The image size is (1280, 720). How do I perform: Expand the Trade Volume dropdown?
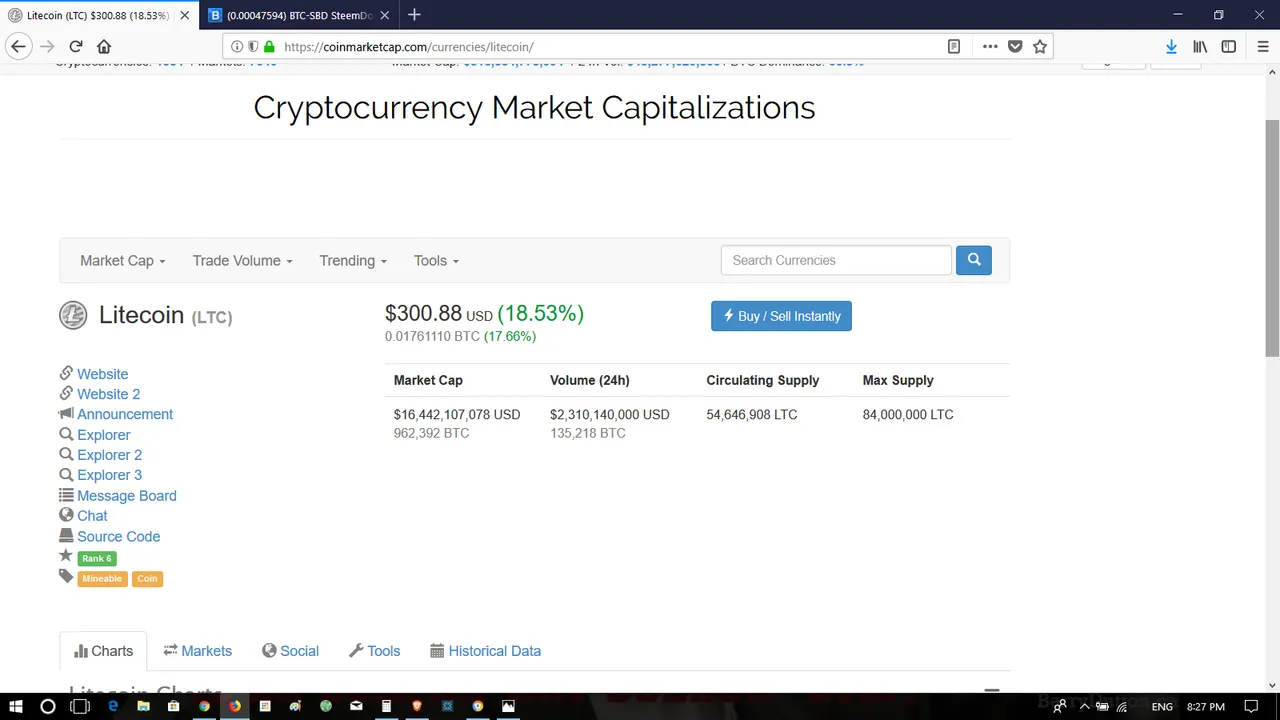coord(242,260)
